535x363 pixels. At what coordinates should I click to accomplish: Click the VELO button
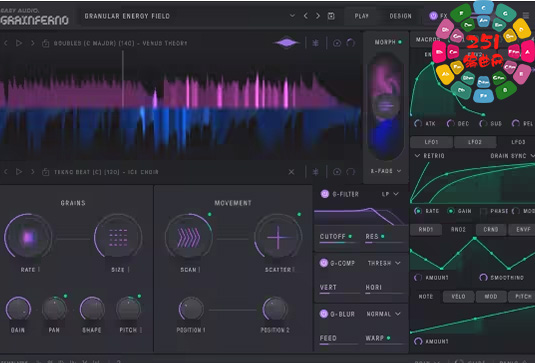458,296
